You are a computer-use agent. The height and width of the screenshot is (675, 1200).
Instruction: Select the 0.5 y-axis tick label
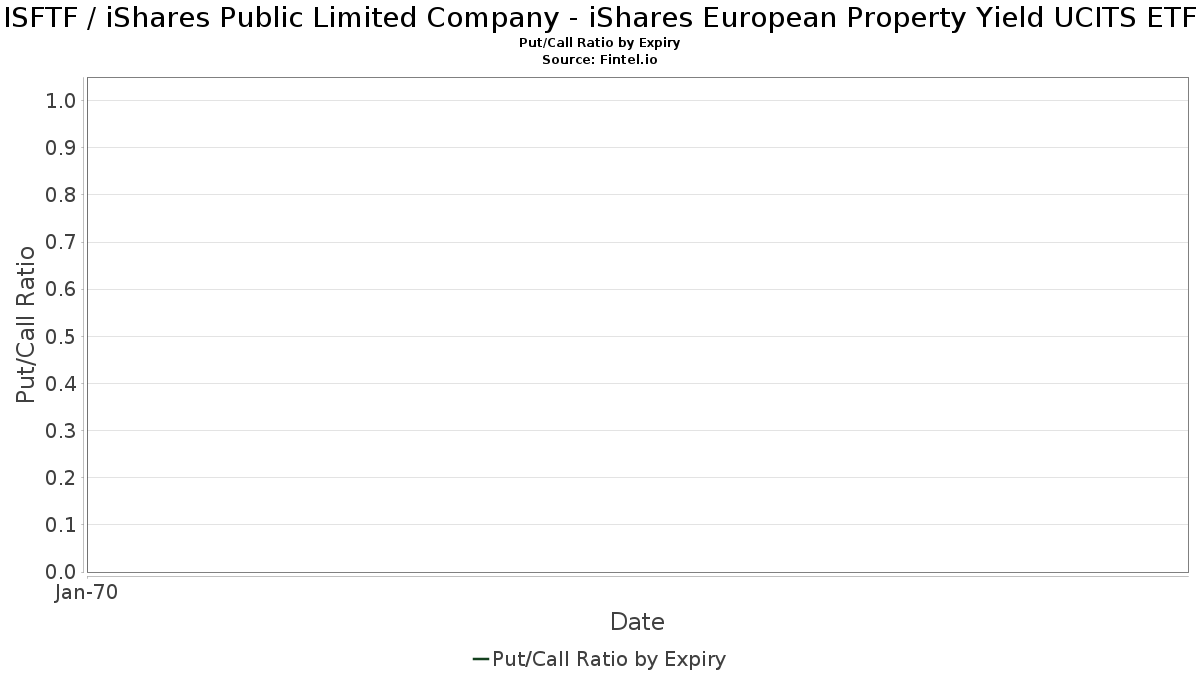[x=62, y=336]
